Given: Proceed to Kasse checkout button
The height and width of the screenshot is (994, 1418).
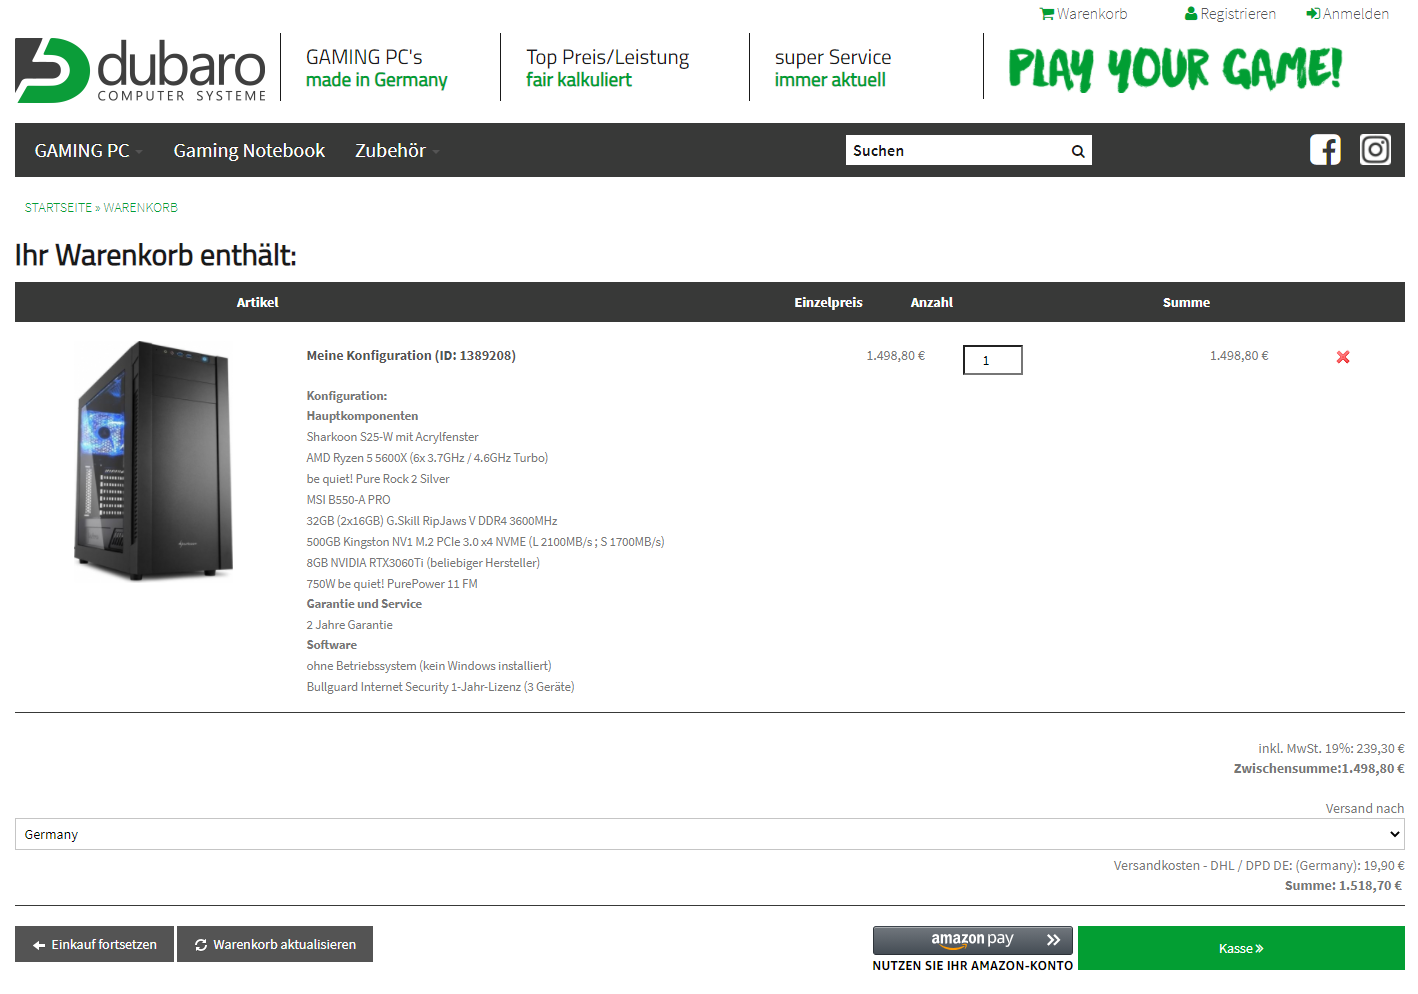Looking at the screenshot, I should (1241, 948).
